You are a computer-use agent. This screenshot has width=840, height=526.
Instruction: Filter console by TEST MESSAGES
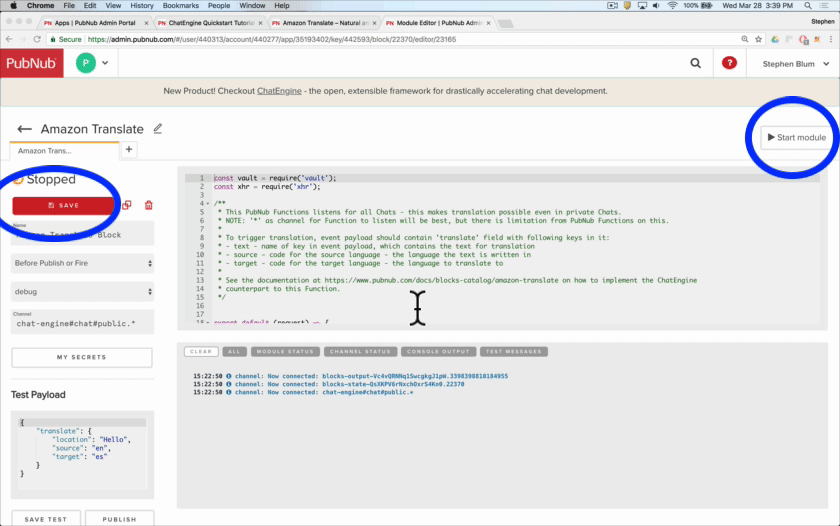514,351
